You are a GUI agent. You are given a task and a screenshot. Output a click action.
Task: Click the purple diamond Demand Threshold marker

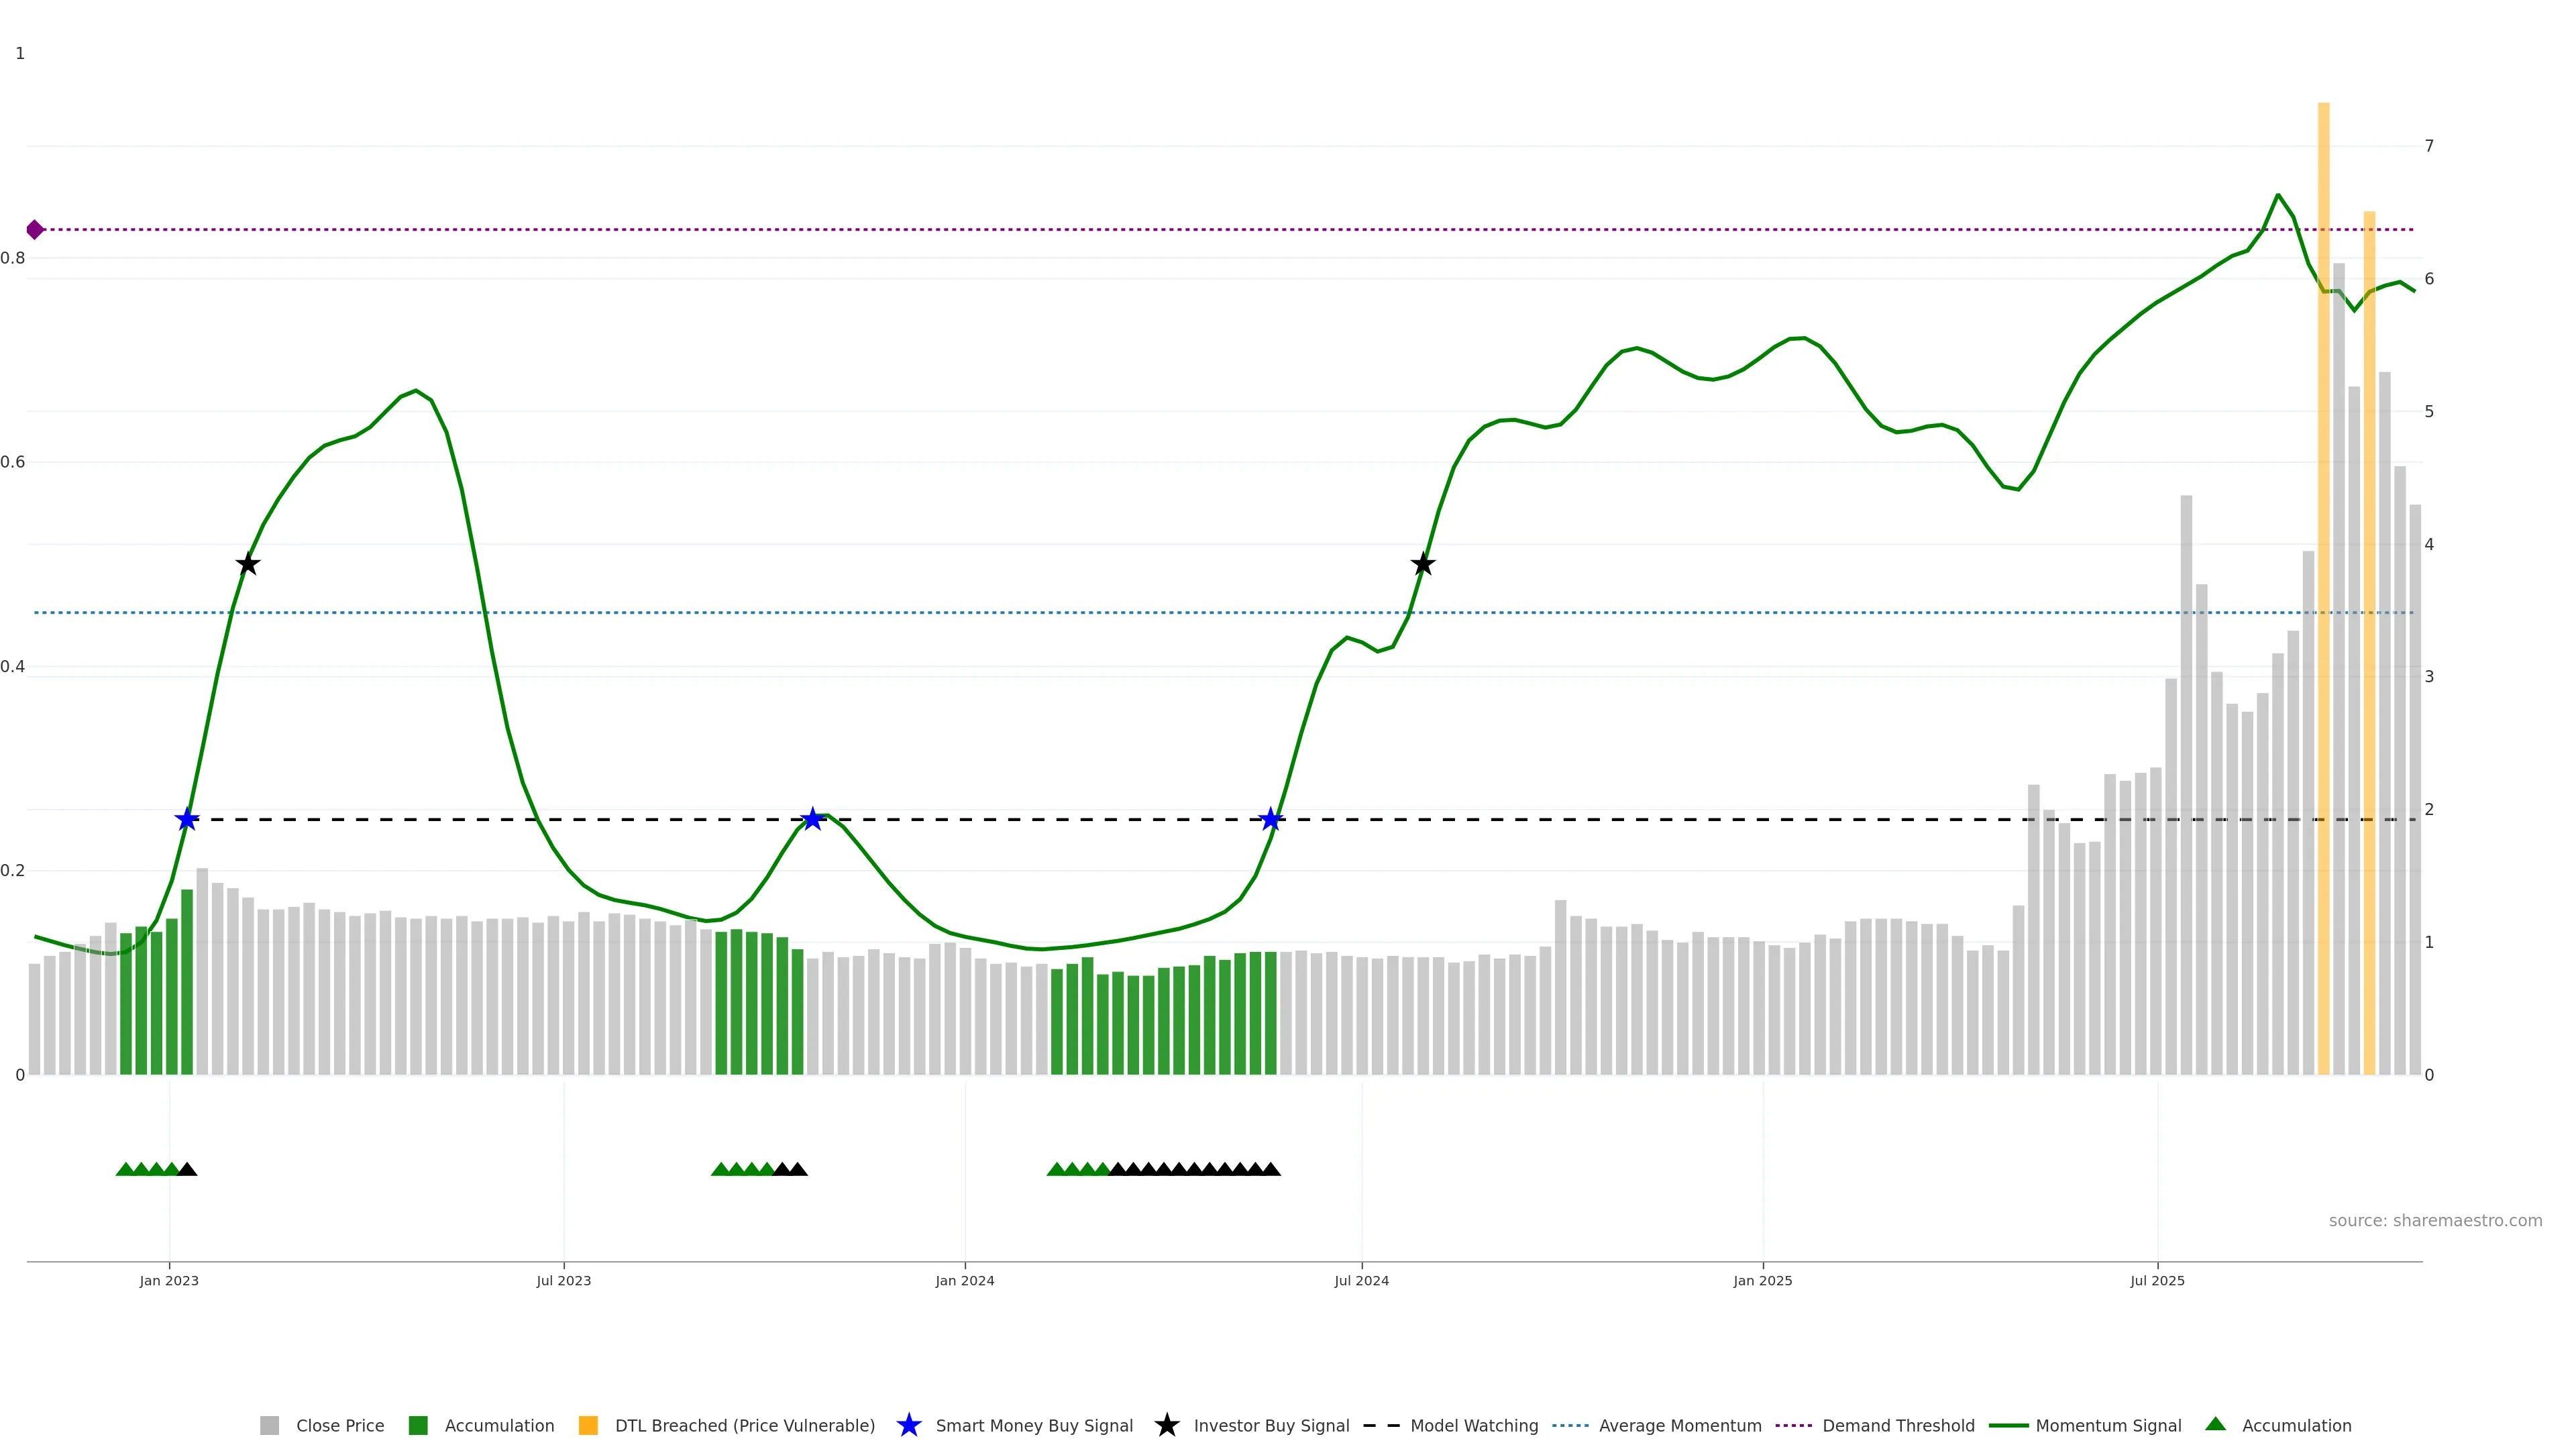35,230
